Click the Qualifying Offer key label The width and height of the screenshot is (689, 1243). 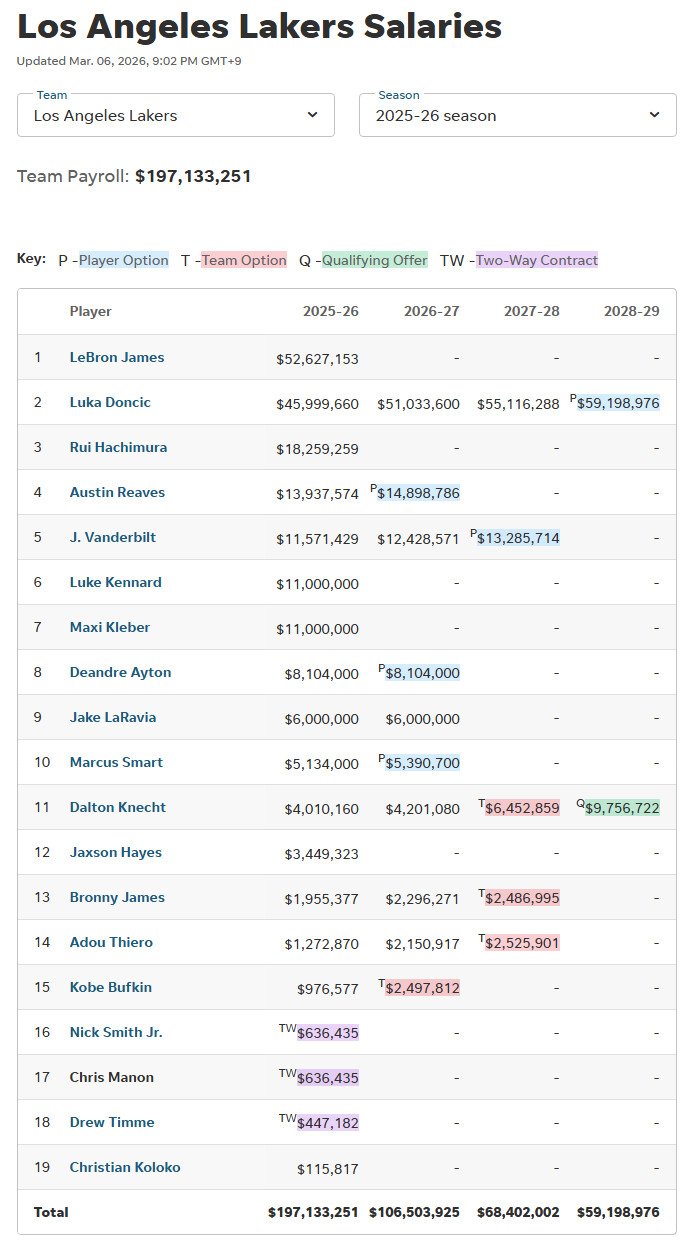374,260
